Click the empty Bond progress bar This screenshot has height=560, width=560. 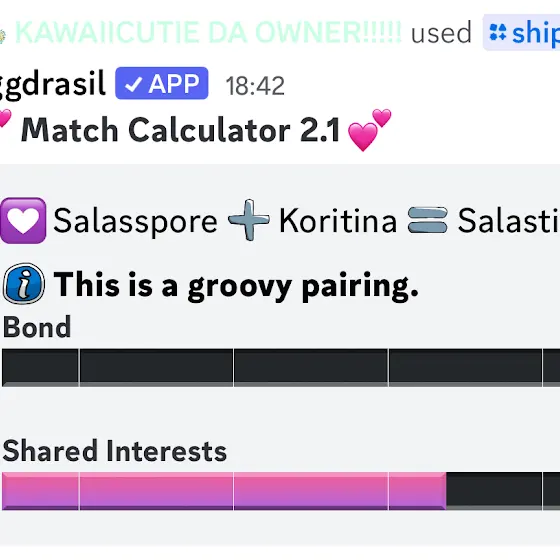pos(281,368)
